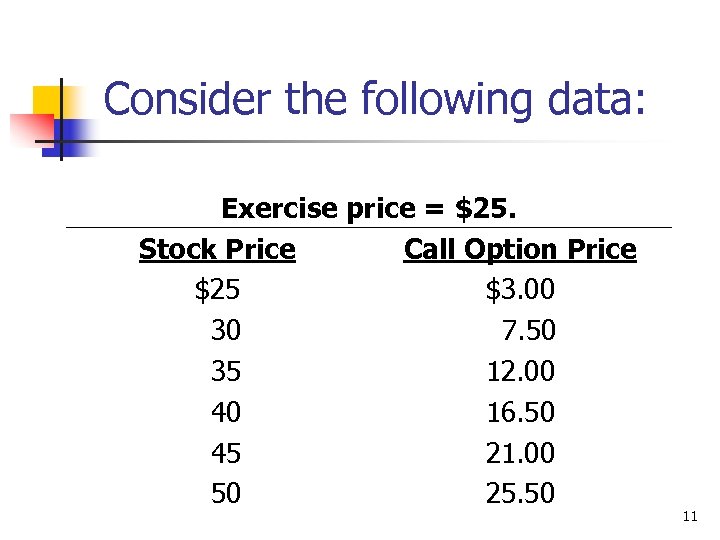
Task: Click the stock price value 50
Action: click(226, 493)
